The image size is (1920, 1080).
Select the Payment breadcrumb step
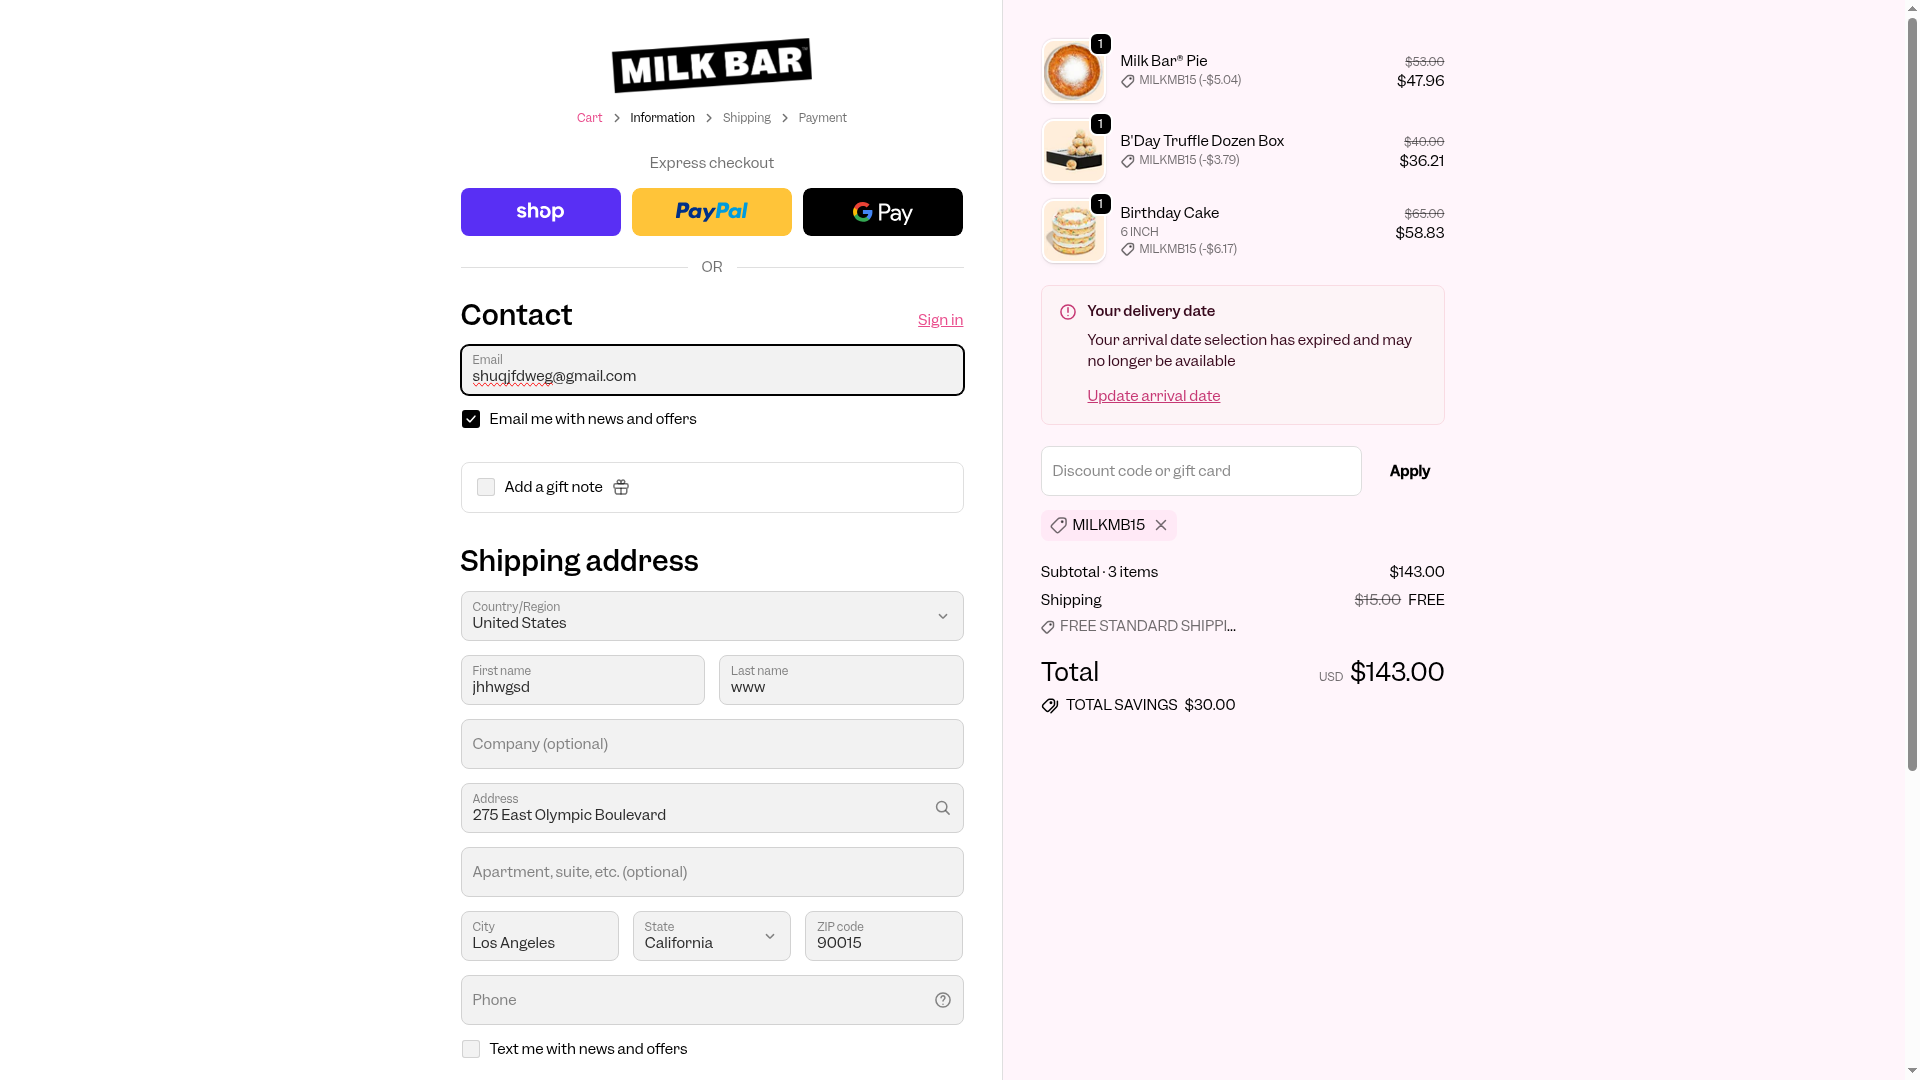click(x=823, y=118)
